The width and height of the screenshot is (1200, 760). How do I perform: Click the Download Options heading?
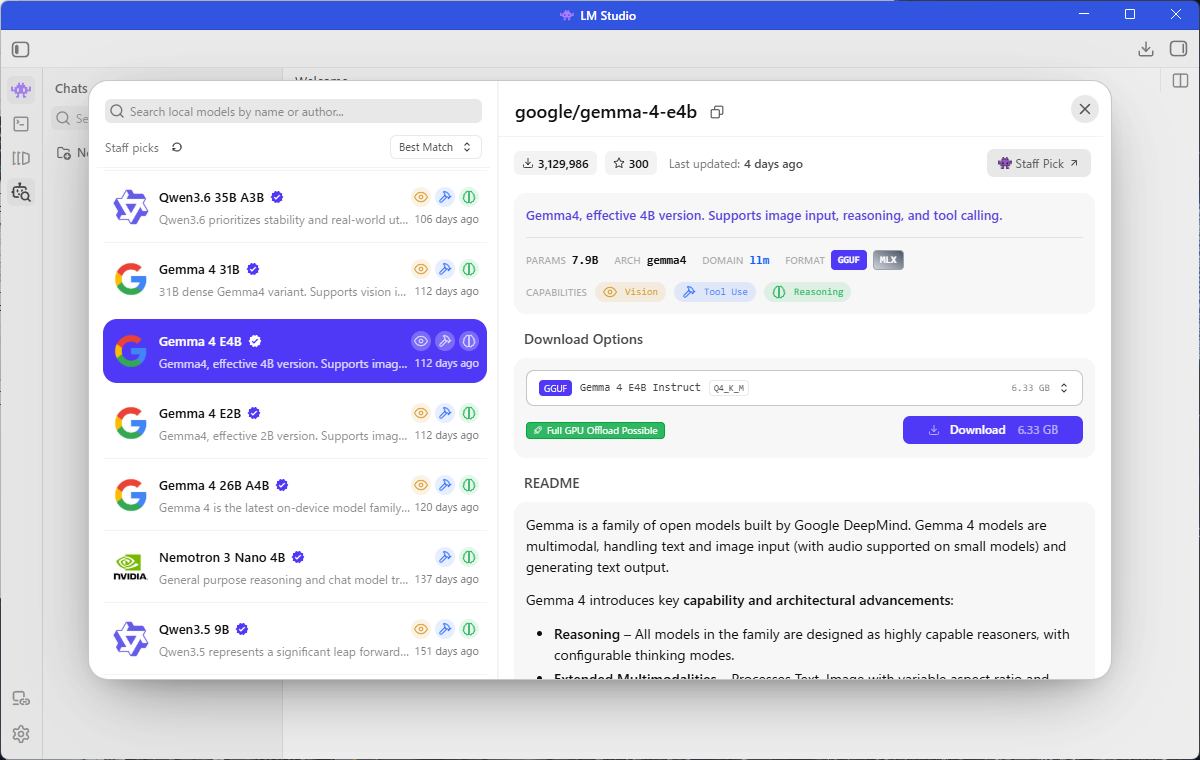[583, 339]
